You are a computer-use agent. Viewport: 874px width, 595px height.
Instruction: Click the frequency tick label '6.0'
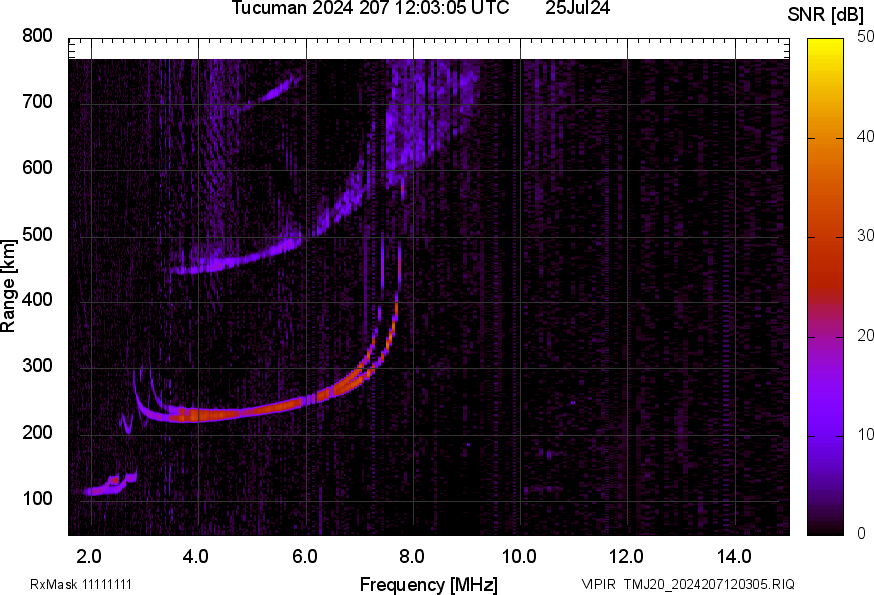(304, 556)
